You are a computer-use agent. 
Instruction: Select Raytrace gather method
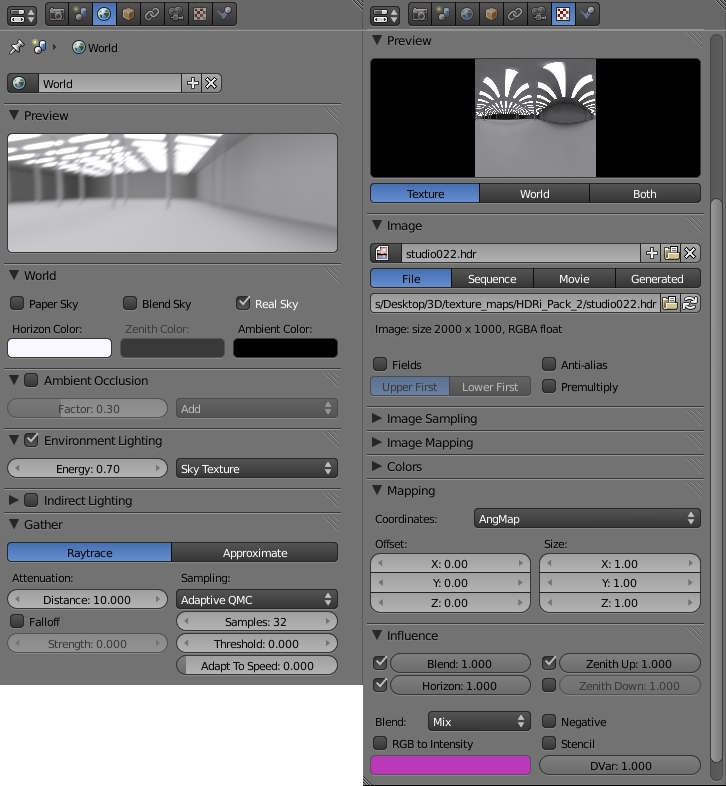90,552
